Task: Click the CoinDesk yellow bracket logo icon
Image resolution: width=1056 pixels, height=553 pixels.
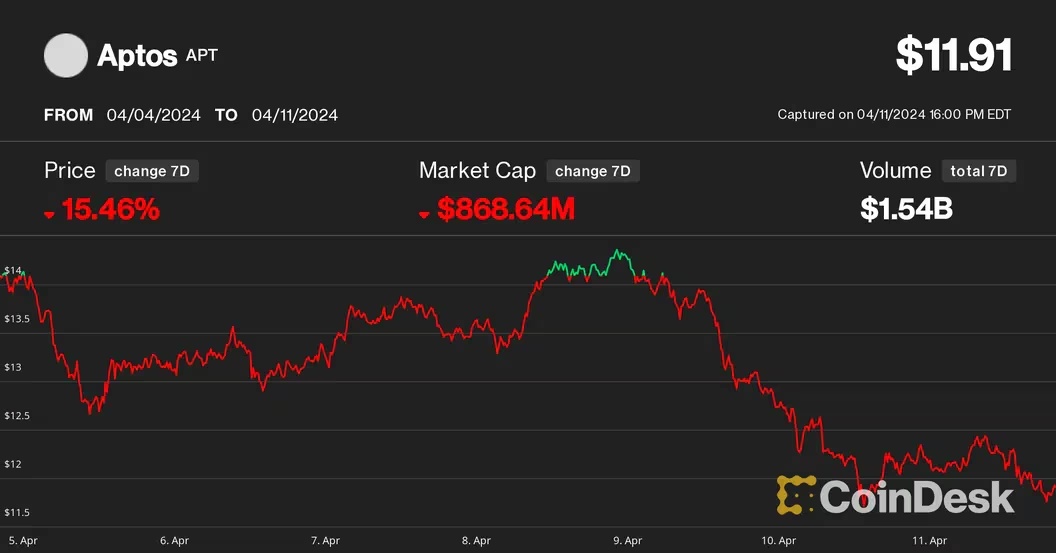Action: point(796,495)
